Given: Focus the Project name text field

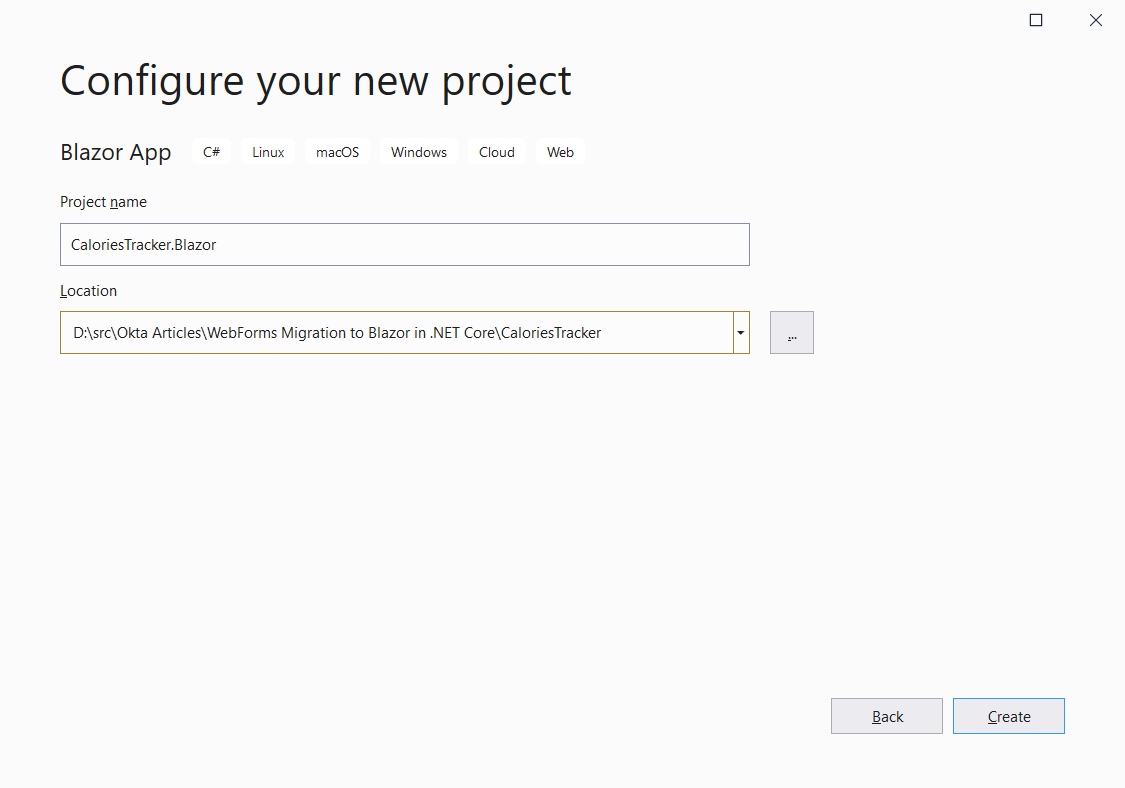Looking at the screenshot, I should click(404, 244).
